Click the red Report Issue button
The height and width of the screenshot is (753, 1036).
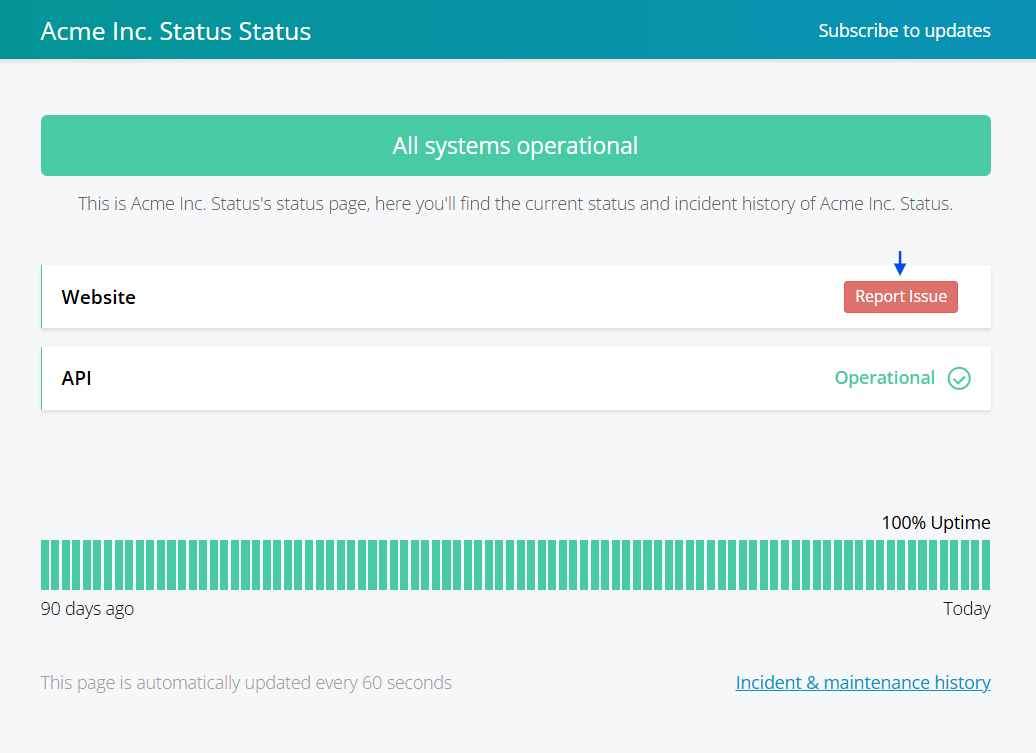900,297
